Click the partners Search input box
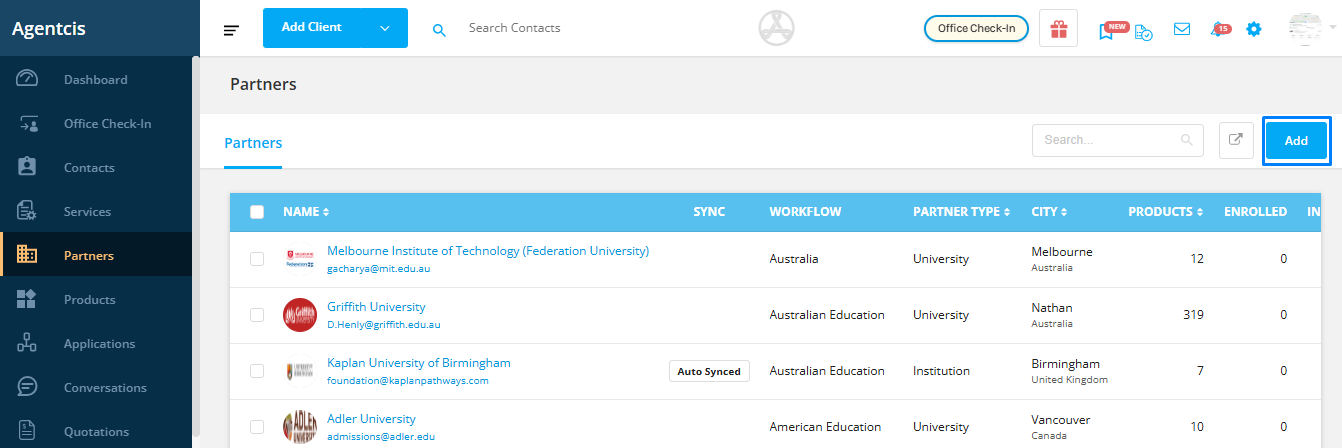This screenshot has height=448, width=1342. (x=1117, y=140)
